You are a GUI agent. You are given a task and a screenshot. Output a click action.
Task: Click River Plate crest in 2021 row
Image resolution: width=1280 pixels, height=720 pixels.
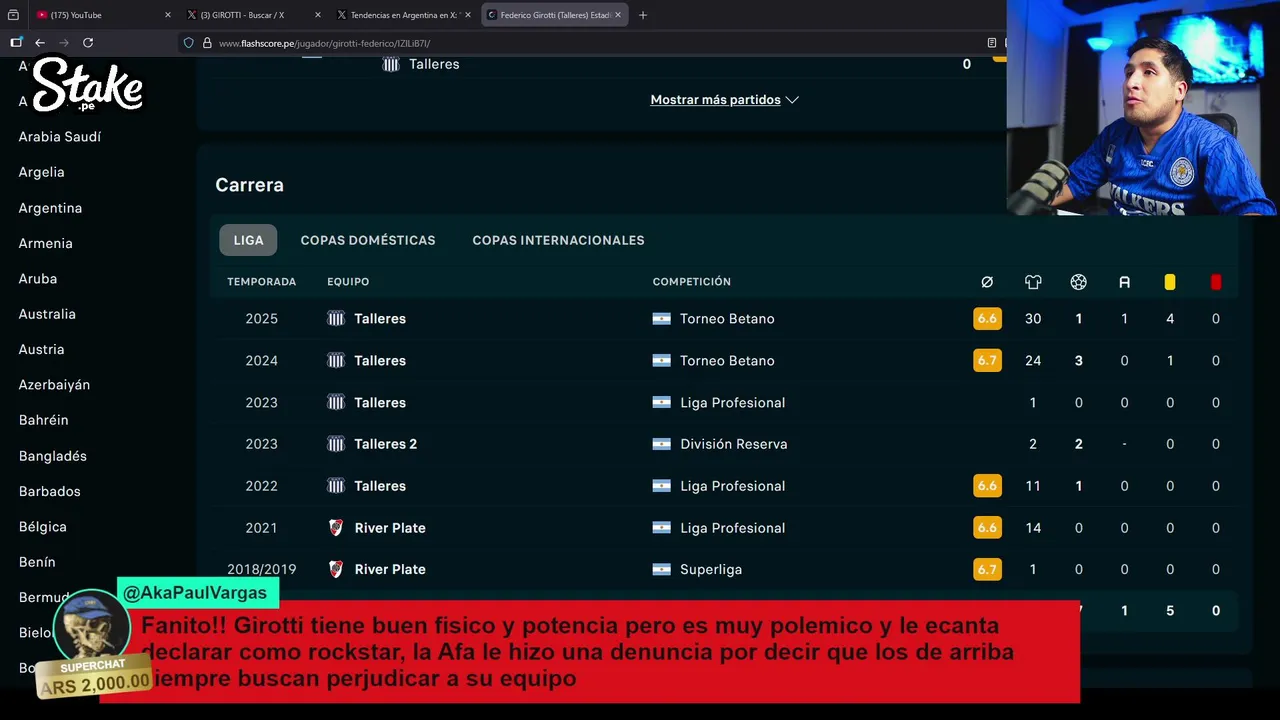pyautogui.click(x=336, y=528)
